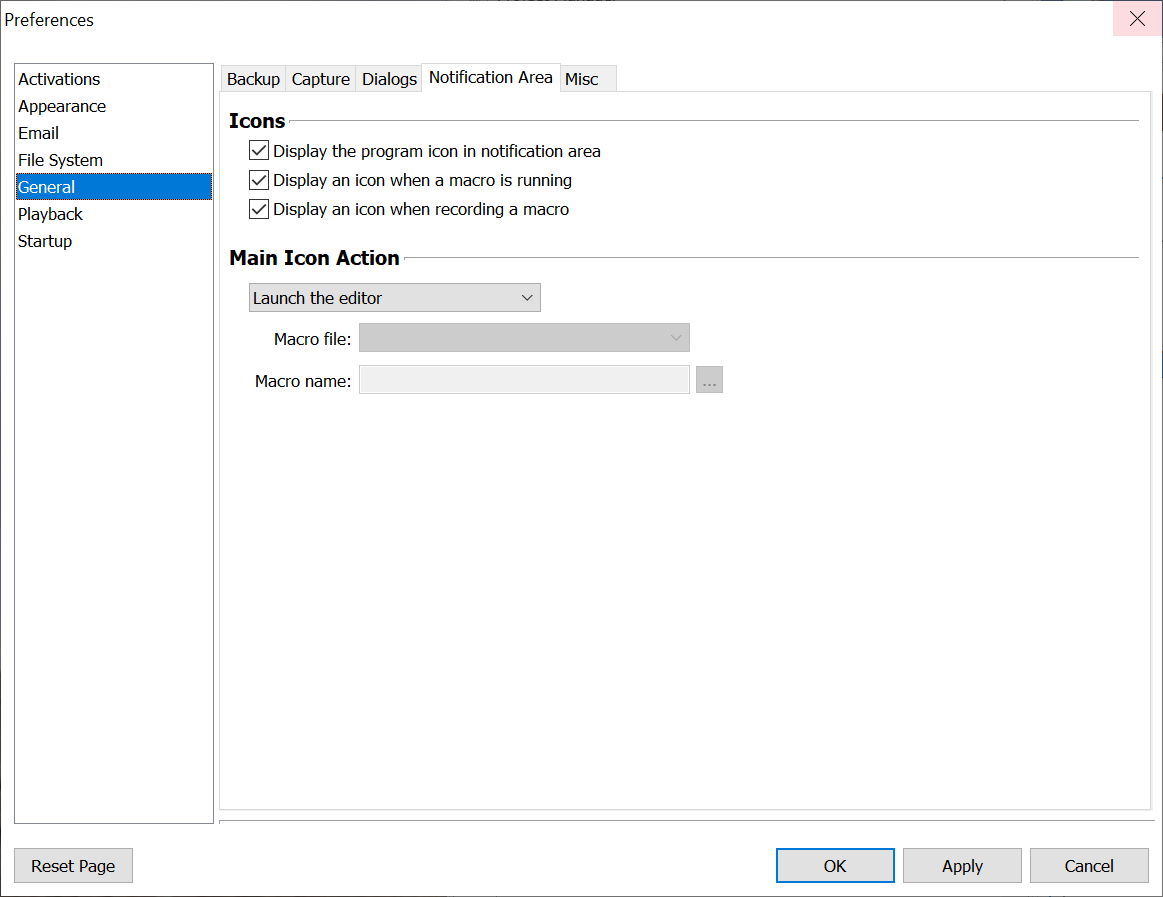Open the Playback preferences category
The height and width of the screenshot is (897, 1163).
(50, 214)
